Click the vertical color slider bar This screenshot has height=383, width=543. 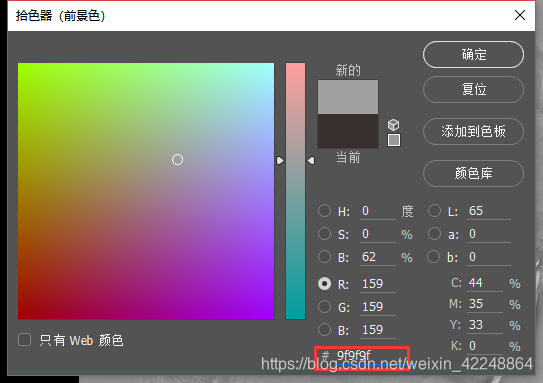(x=295, y=191)
